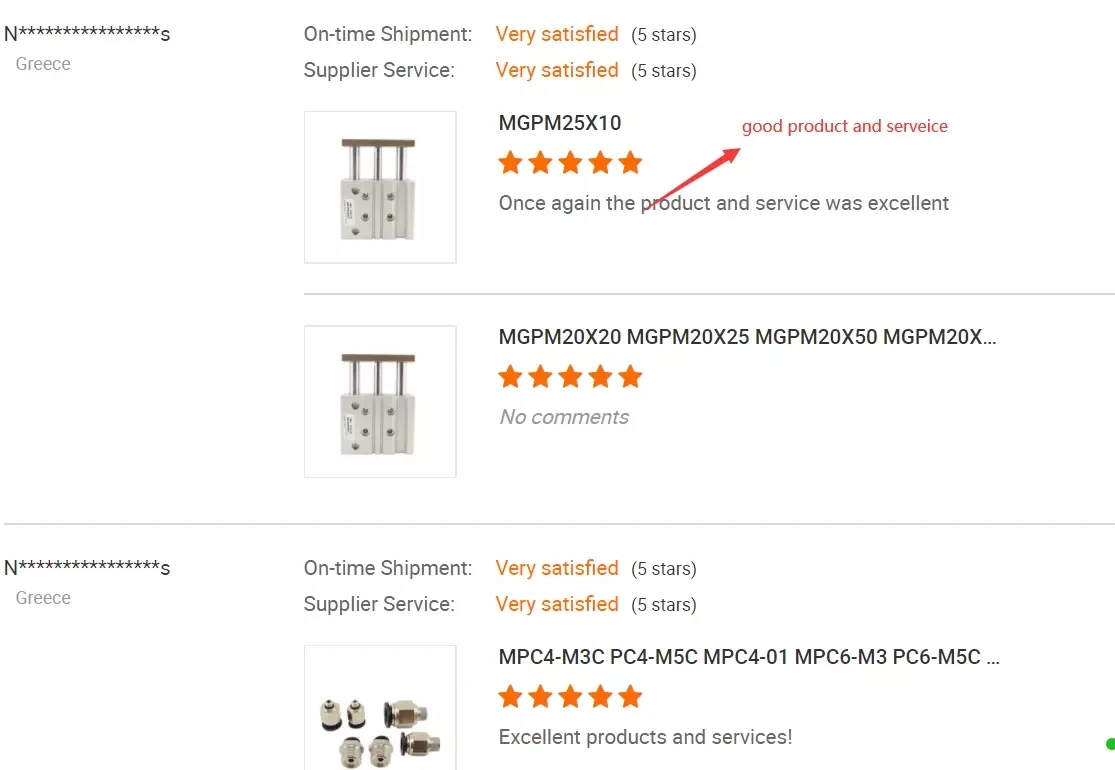Open the MGPM25X10 product title link
1115x770 pixels.
pos(559,123)
